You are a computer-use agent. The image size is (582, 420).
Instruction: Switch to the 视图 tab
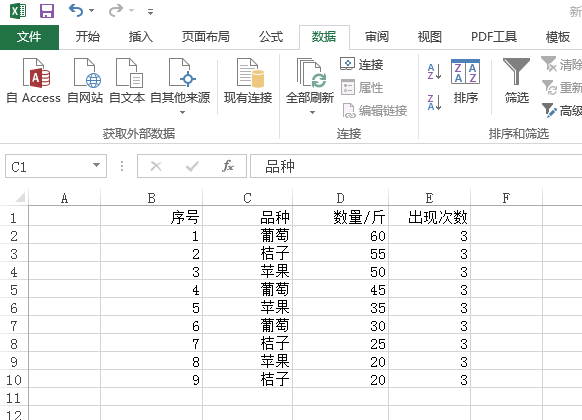(x=429, y=37)
